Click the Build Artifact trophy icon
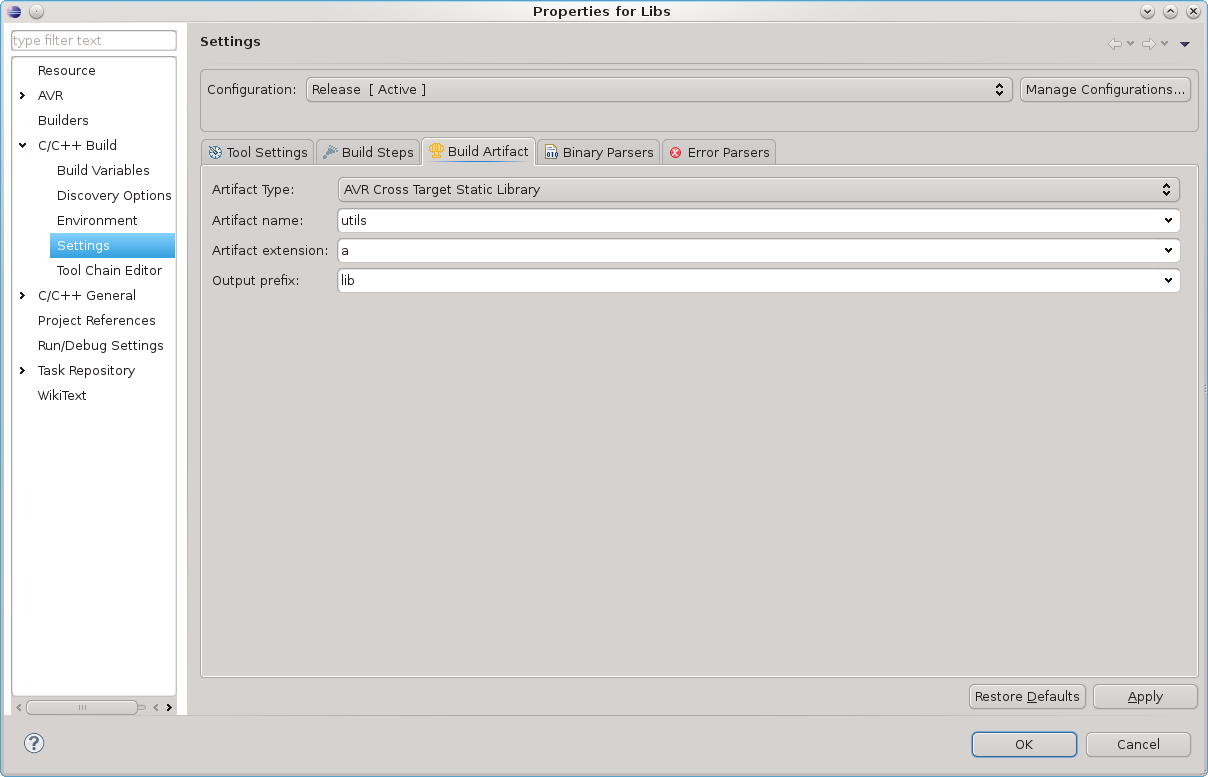1208x777 pixels. (434, 151)
